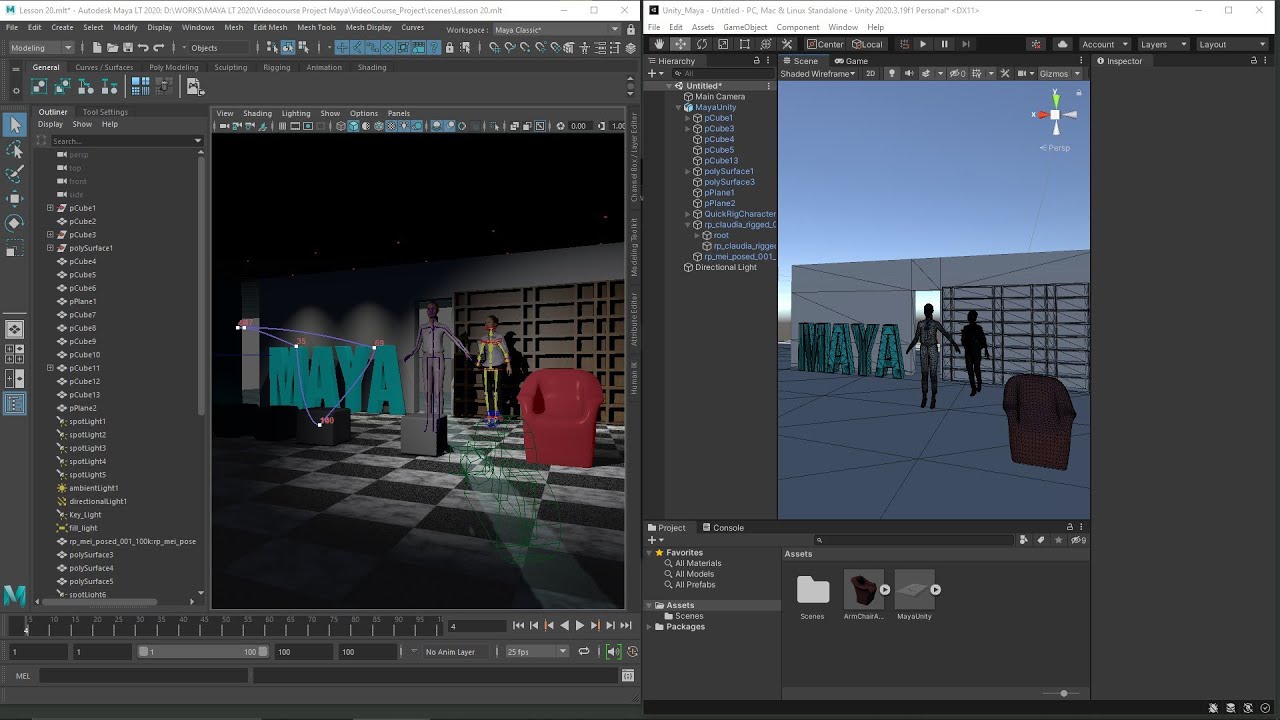The image size is (1280, 720).
Task: Adjust Unity's asset icon size slider
Action: click(1064, 693)
